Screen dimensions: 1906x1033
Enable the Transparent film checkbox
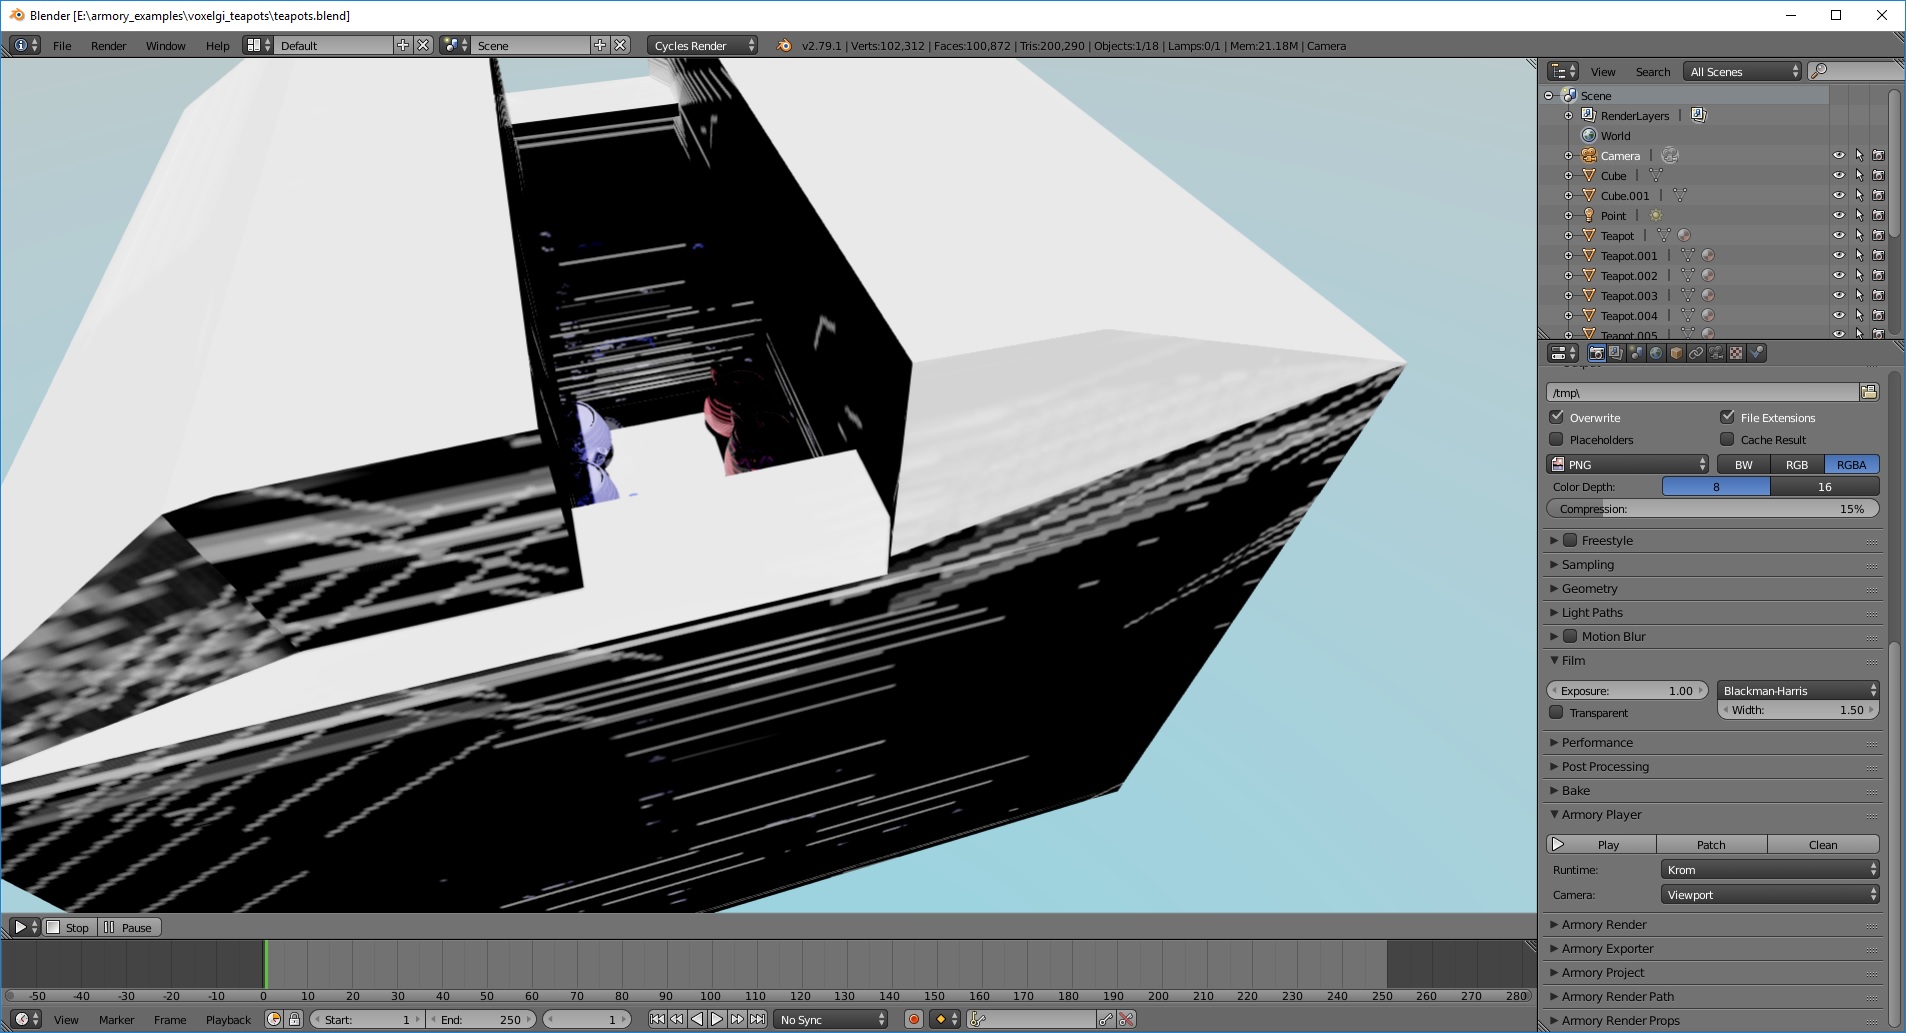(1556, 712)
